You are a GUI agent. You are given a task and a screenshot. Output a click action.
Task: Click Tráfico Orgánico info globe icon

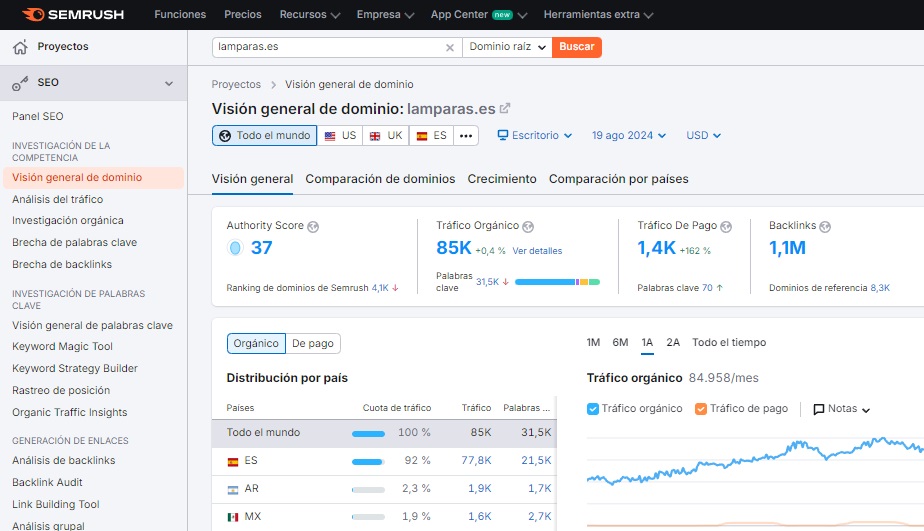pos(528,226)
